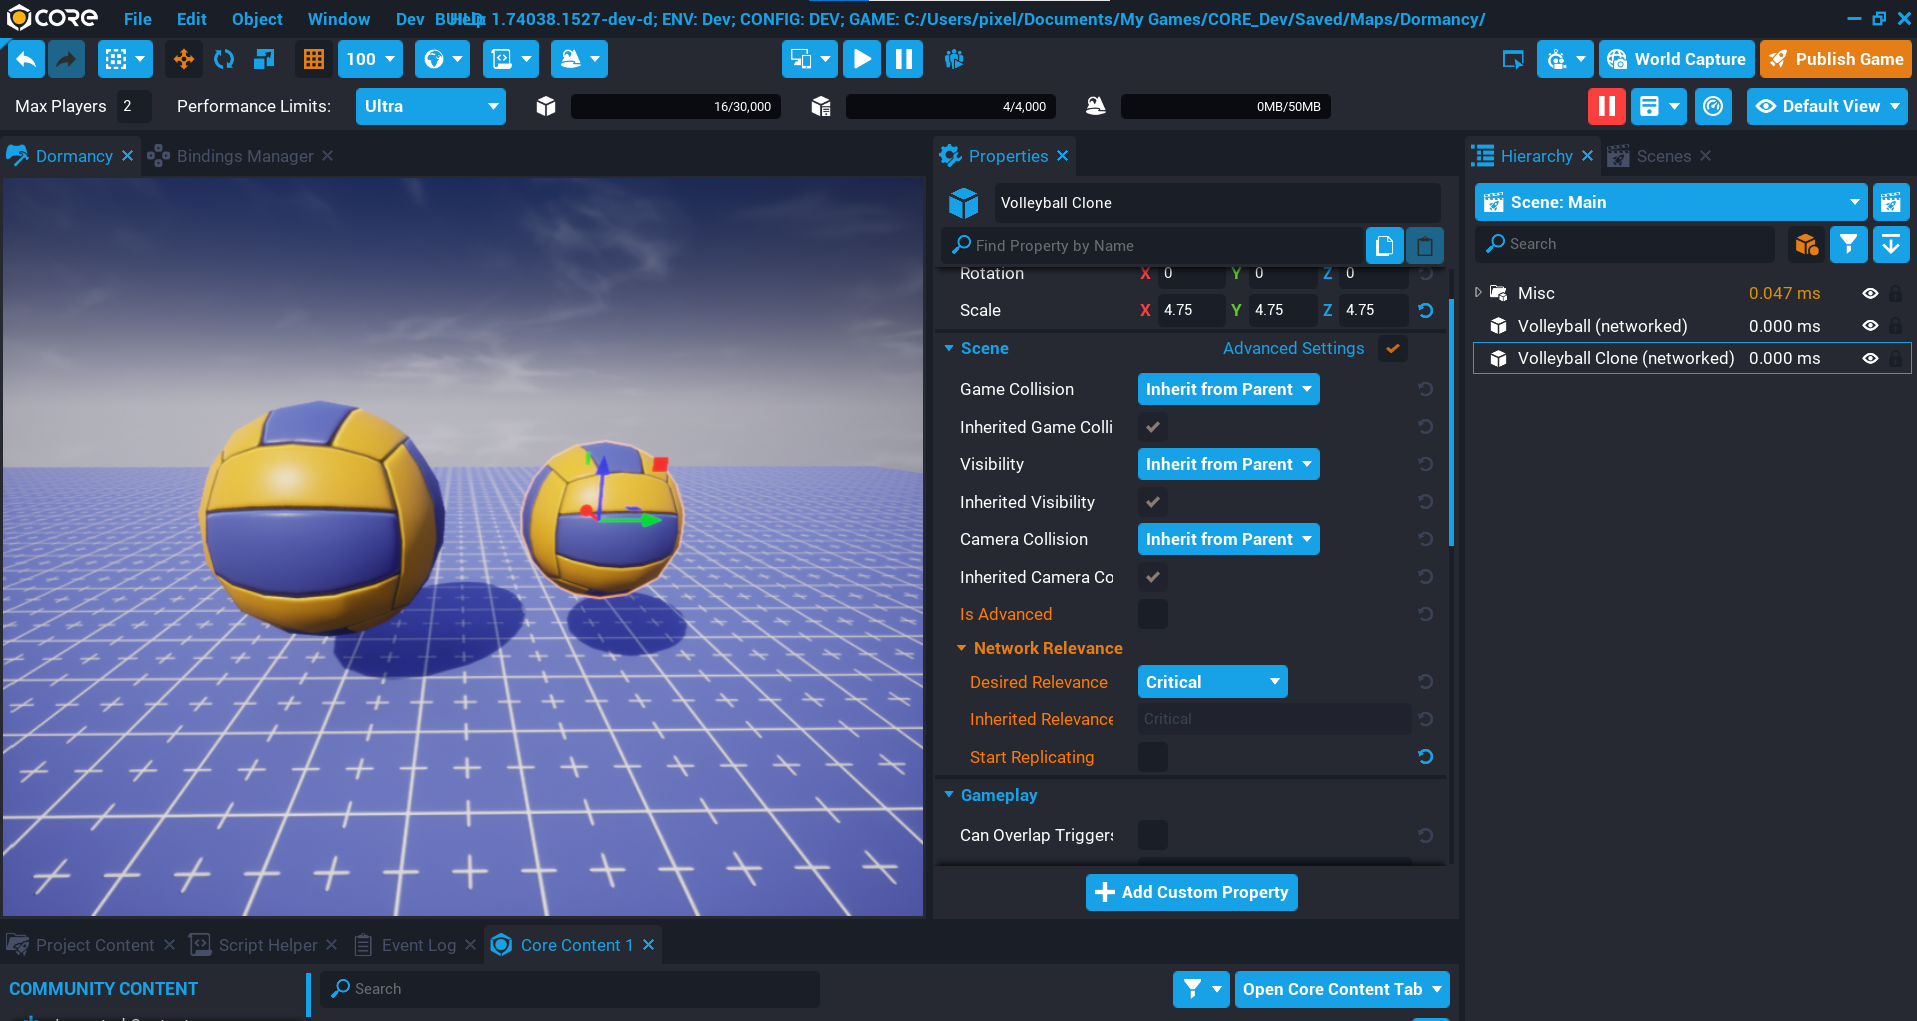1917x1021 pixels.
Task: Open Performance Limits Ultra dropdown
Action: tap(430, 107)
